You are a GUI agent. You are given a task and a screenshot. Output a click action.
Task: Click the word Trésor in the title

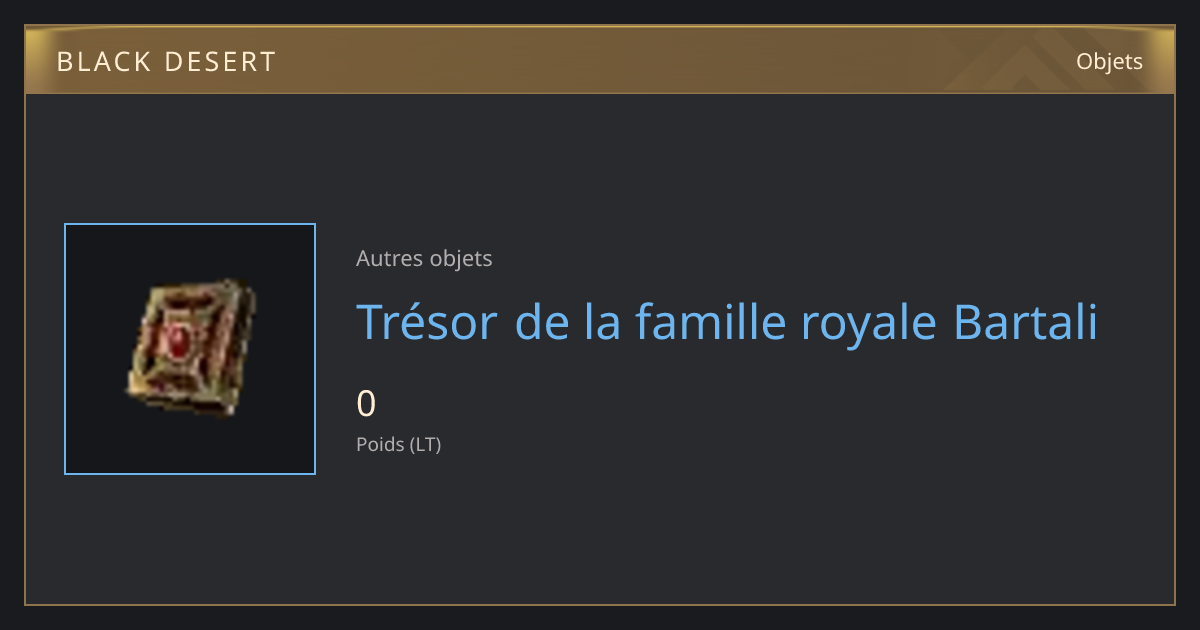(426, 322)
